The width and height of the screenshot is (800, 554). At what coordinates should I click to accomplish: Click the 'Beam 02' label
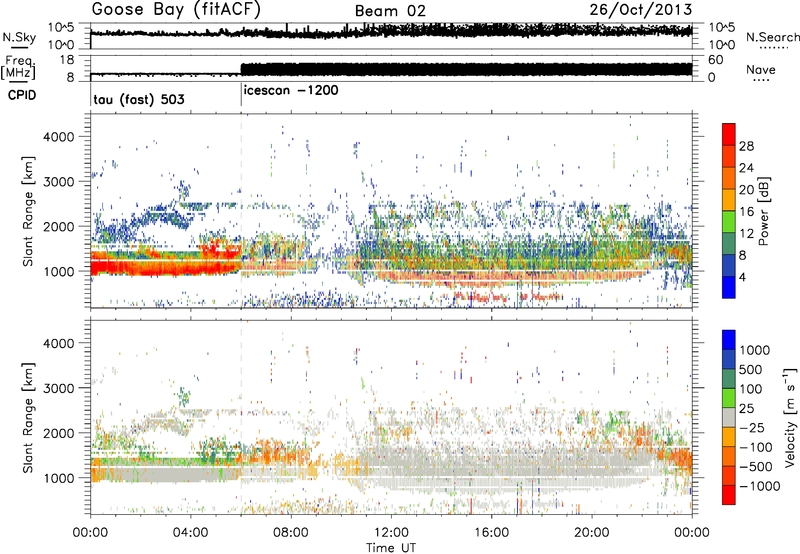tap(390, 11)
